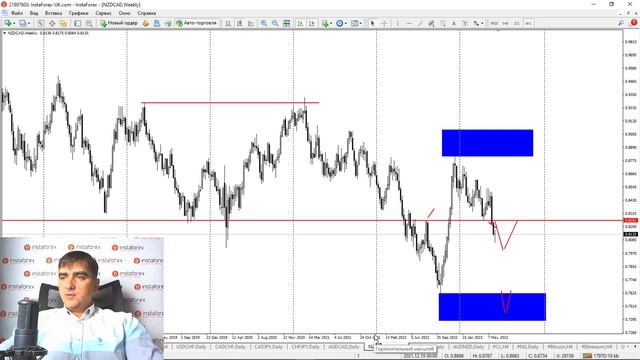Viewport: 640px width, 360px height.
Task: Switch to the #Ethereum,H4 chart tab
Action: click(x=597, y=347)
